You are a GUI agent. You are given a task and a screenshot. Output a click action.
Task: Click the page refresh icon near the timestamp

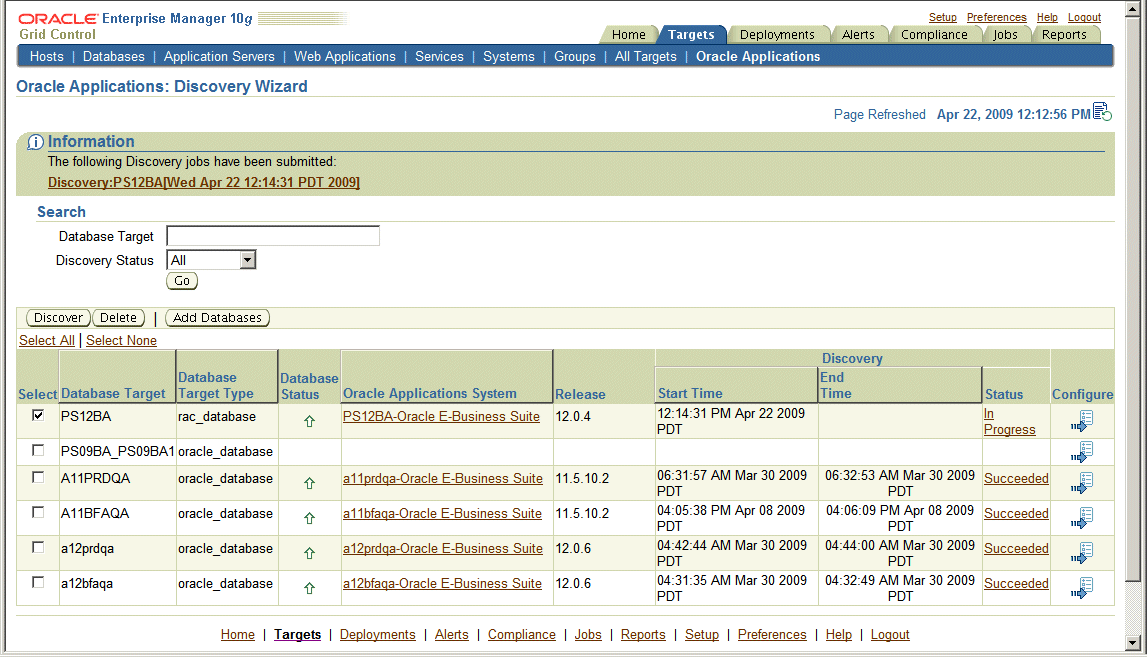pos(1102,112)
